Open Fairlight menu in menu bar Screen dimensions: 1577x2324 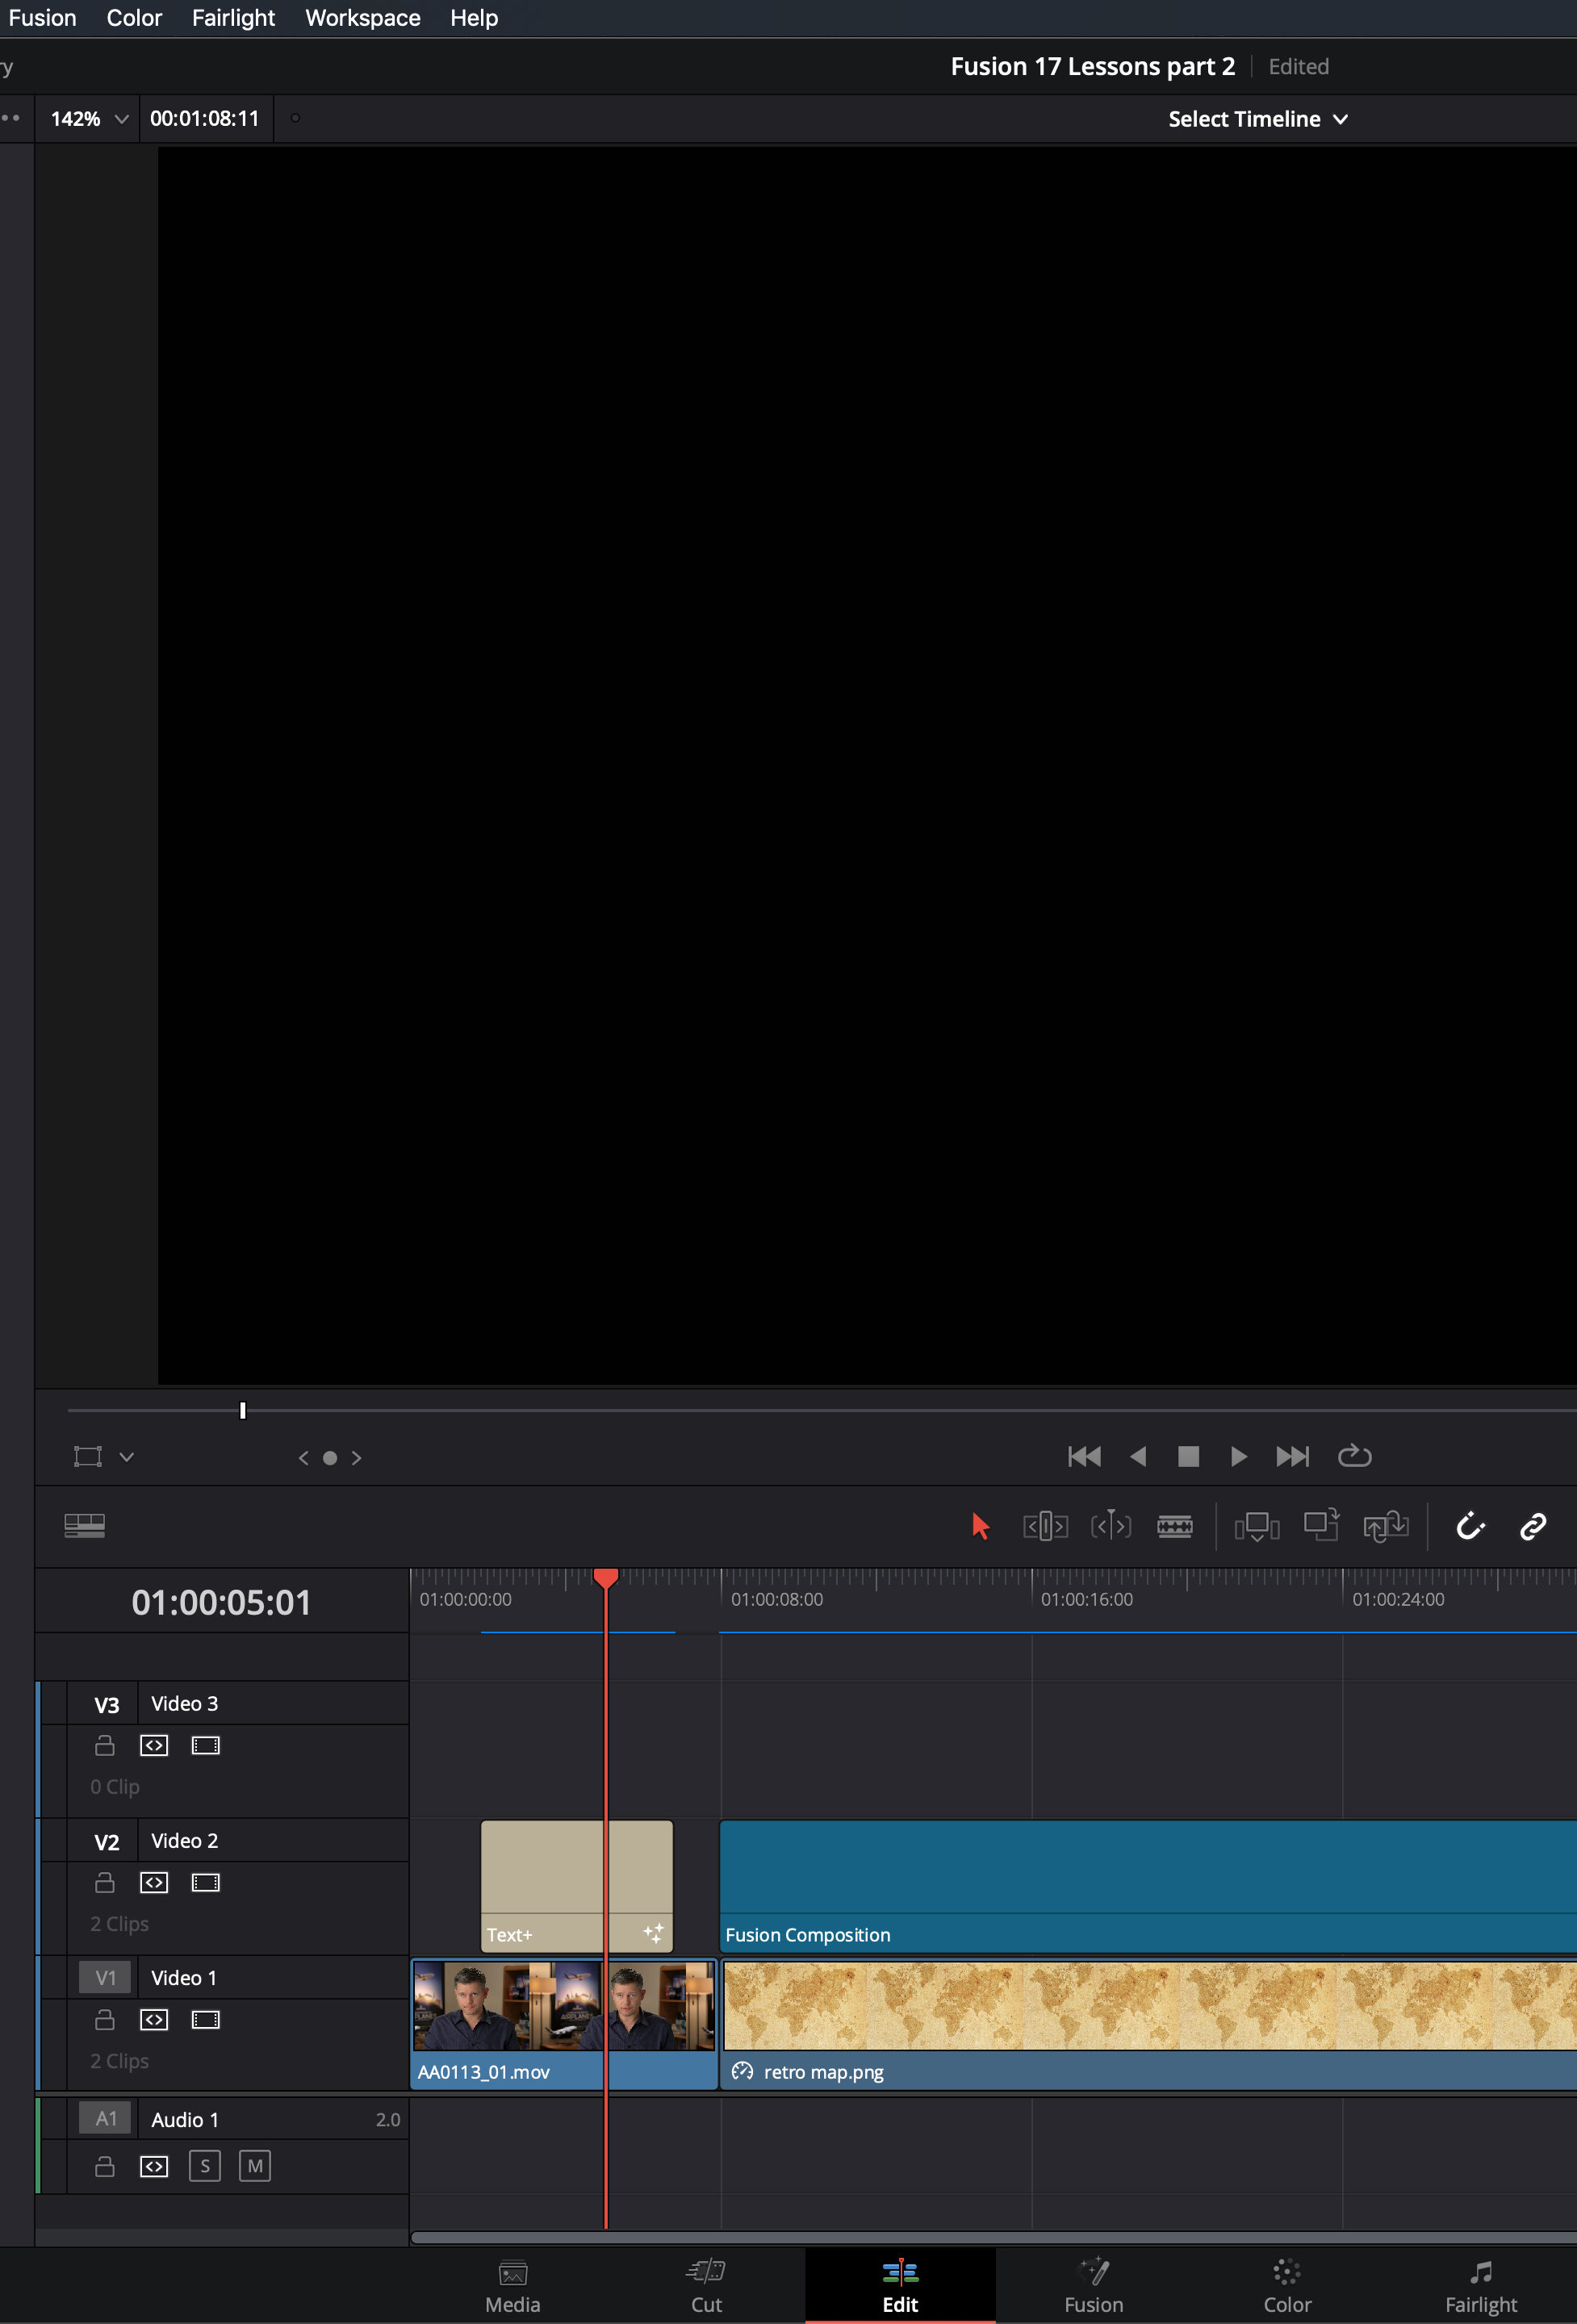233,18
